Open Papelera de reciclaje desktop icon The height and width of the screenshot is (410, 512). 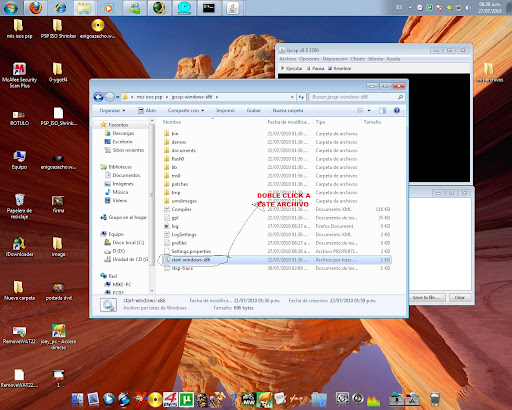point(19,206)
